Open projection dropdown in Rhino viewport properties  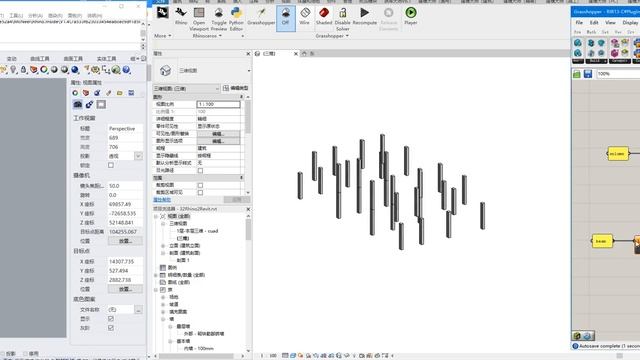tap(138, 156)
